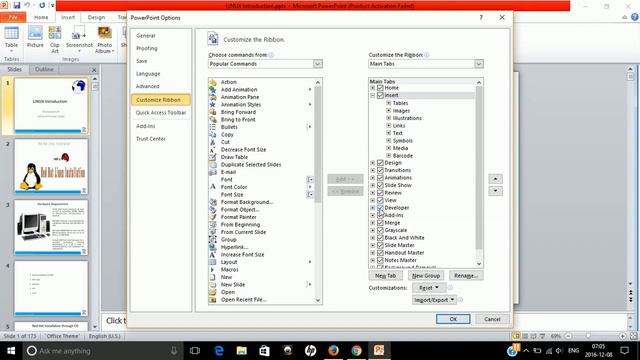
Task: Select the Action command icon
Action: click(213, 82)
